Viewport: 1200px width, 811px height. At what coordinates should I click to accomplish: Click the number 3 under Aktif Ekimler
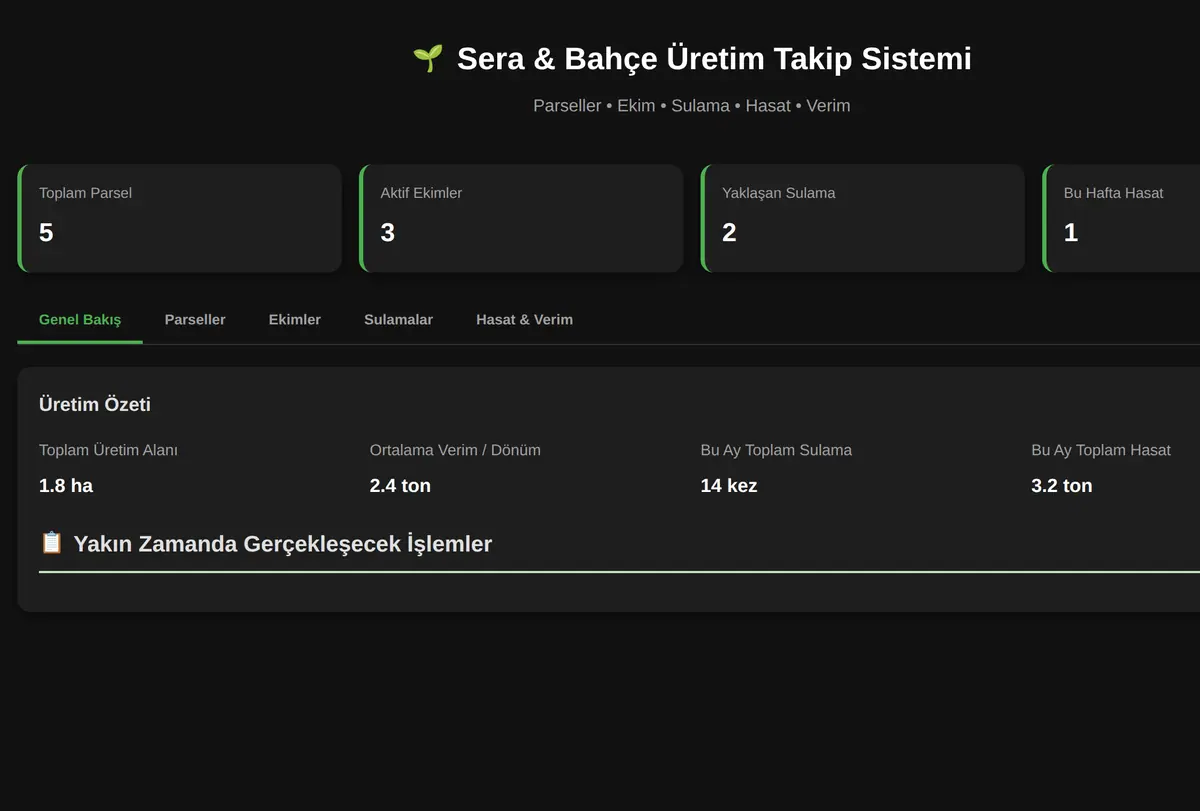click(x=388, y=233)
